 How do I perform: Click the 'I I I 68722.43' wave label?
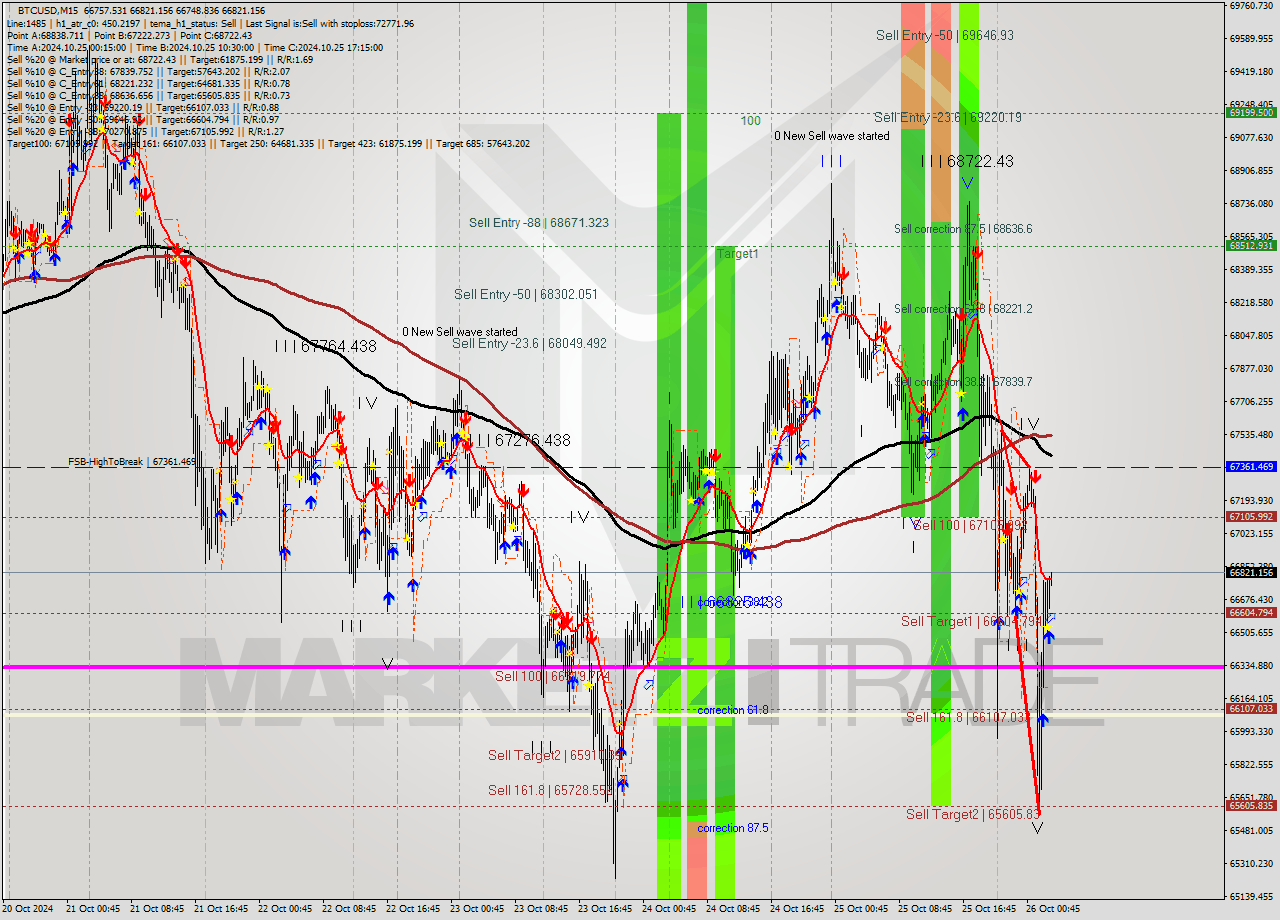967,161
